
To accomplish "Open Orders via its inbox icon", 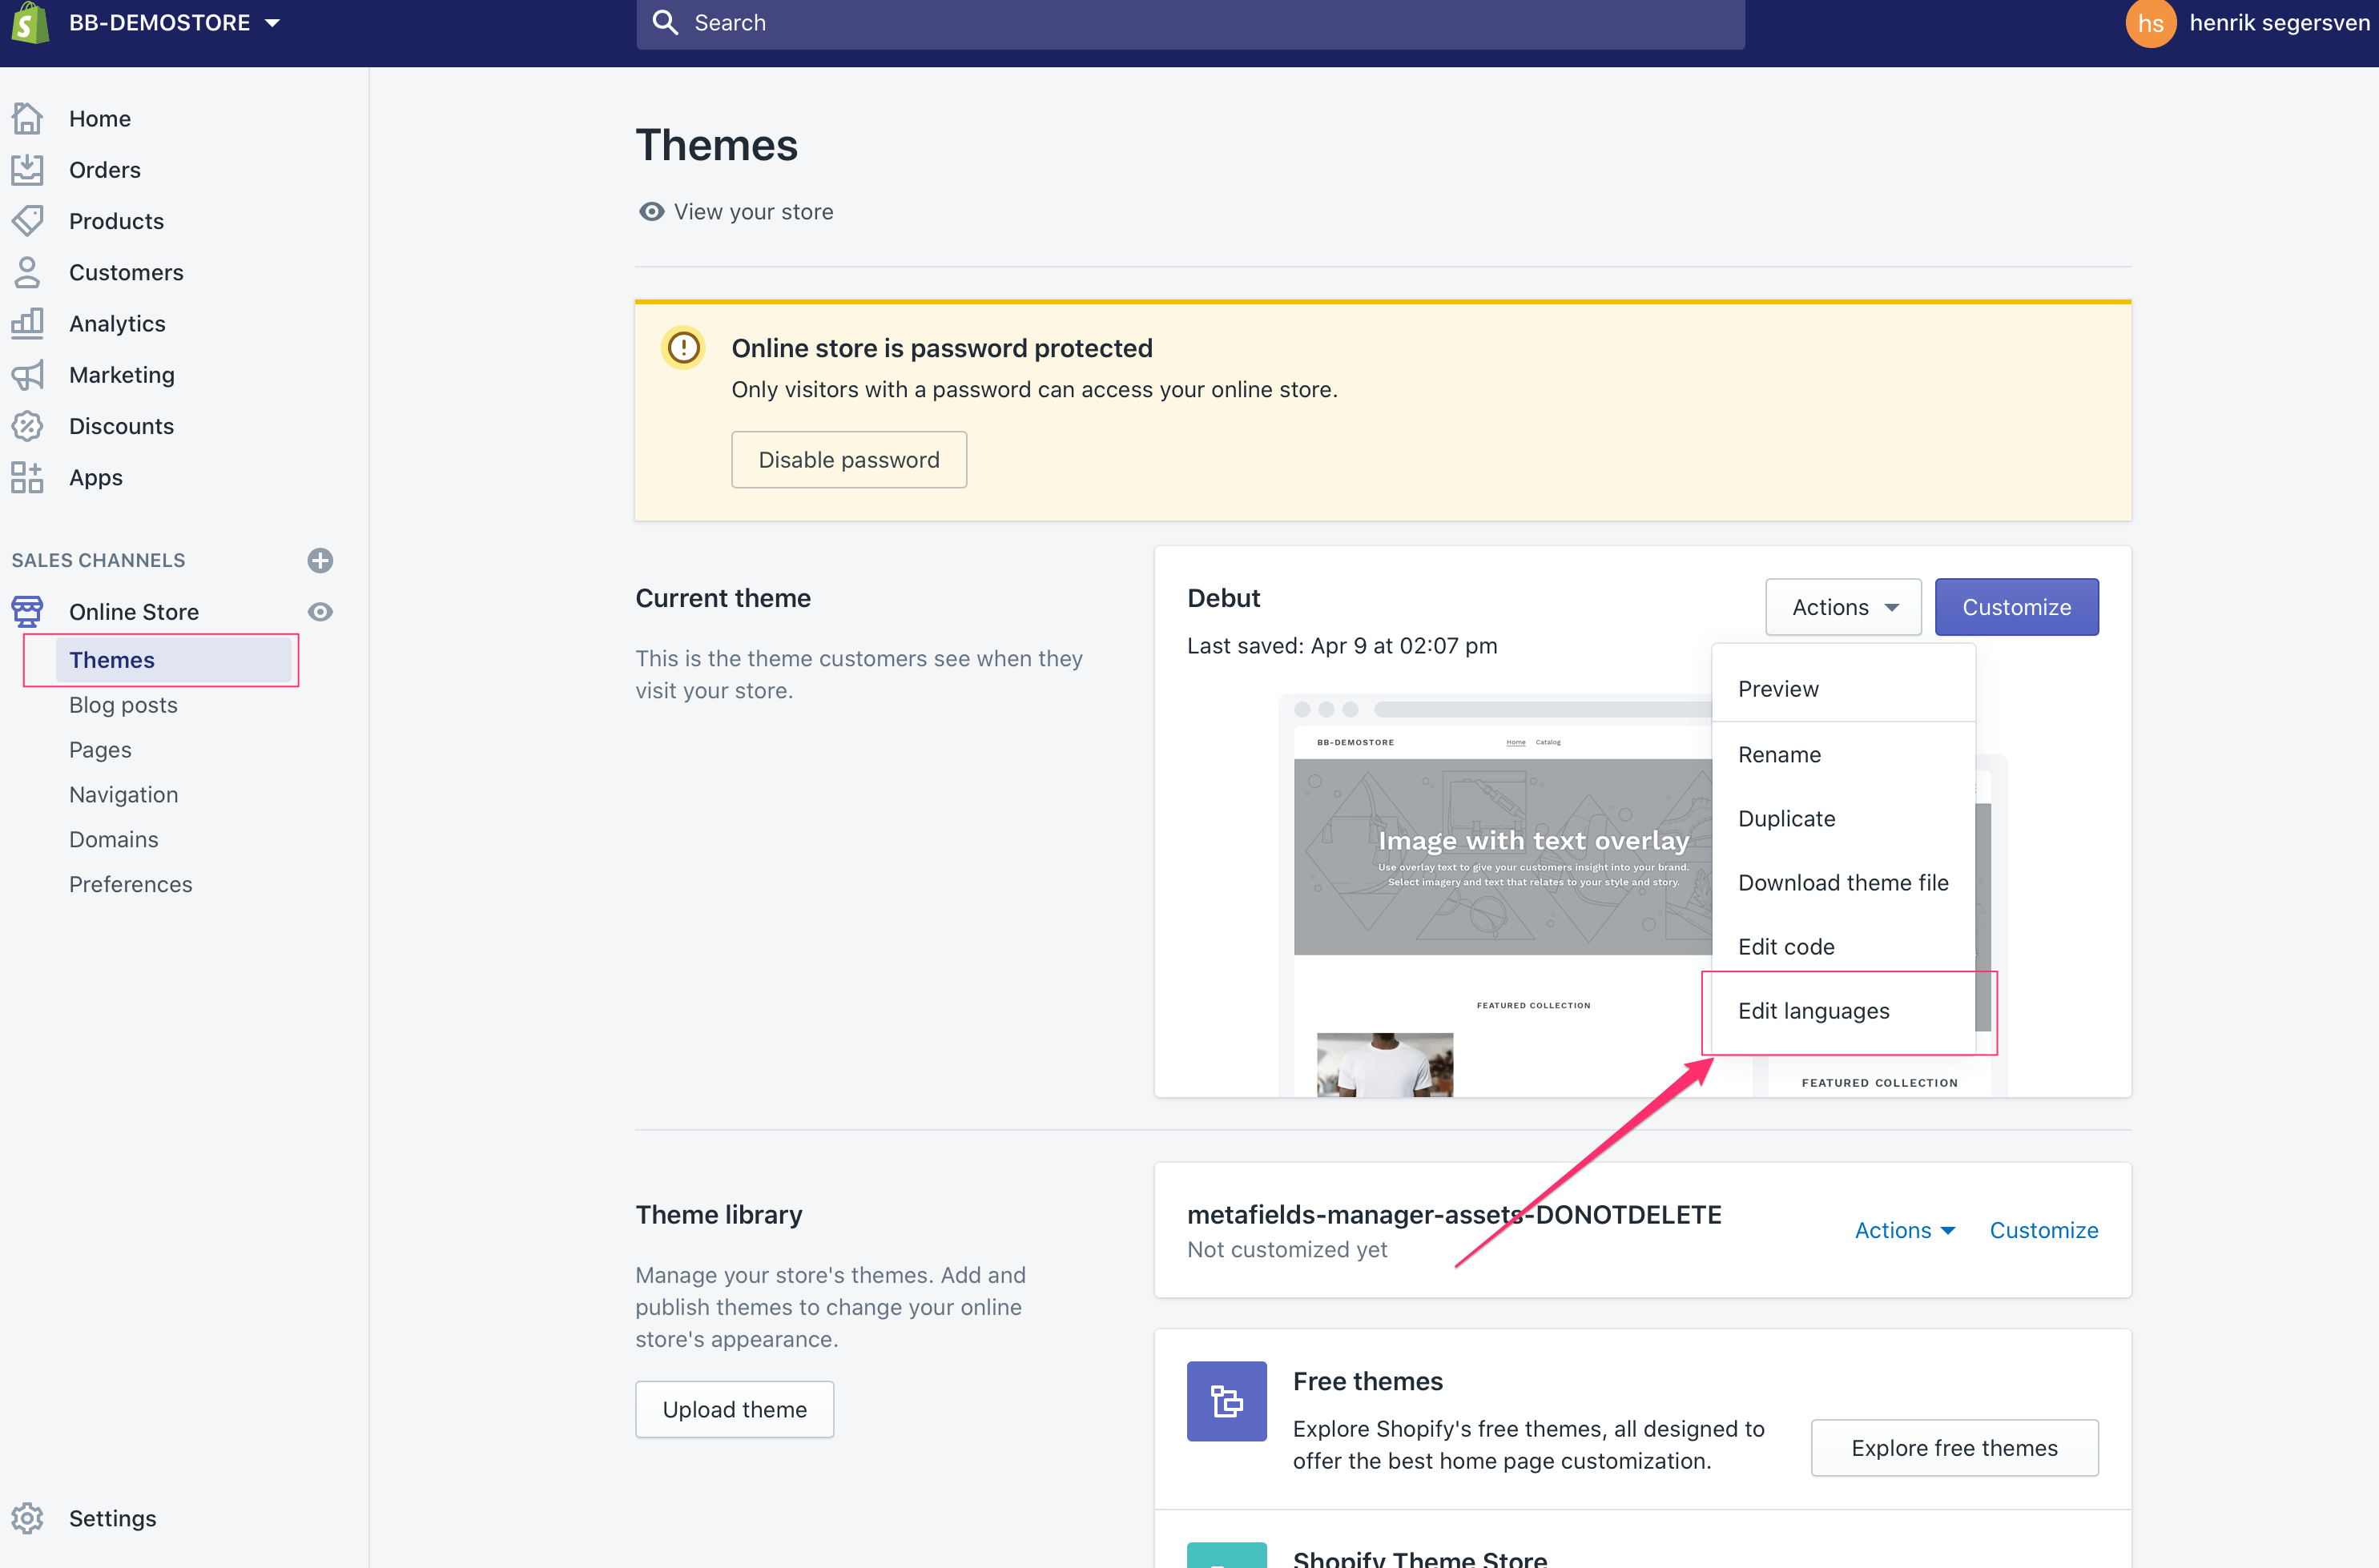I will 27,169.
